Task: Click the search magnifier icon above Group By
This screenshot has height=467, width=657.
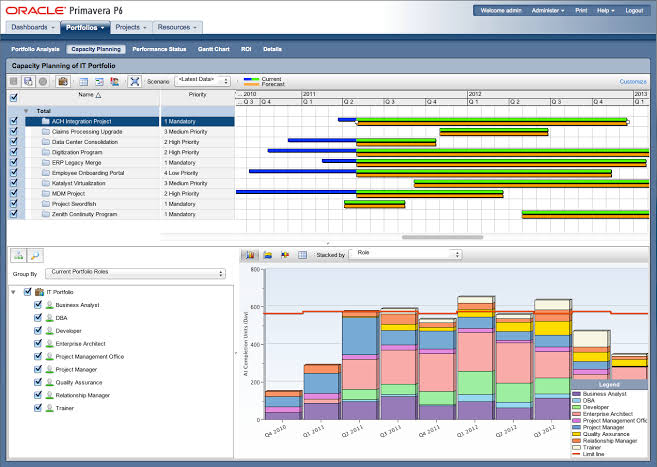Action: click(35, 255)
